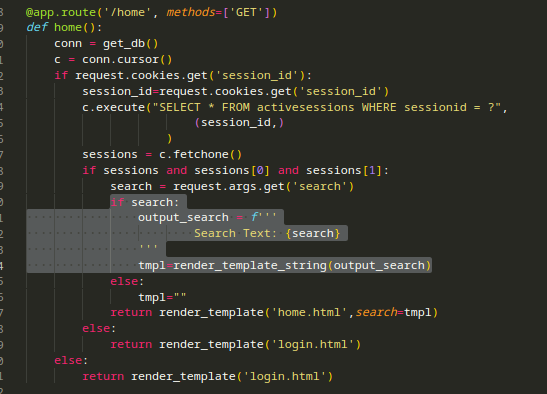Click the @app.route decorator text
The height and width of the screenshot is (394, 547).
point(61,13)
